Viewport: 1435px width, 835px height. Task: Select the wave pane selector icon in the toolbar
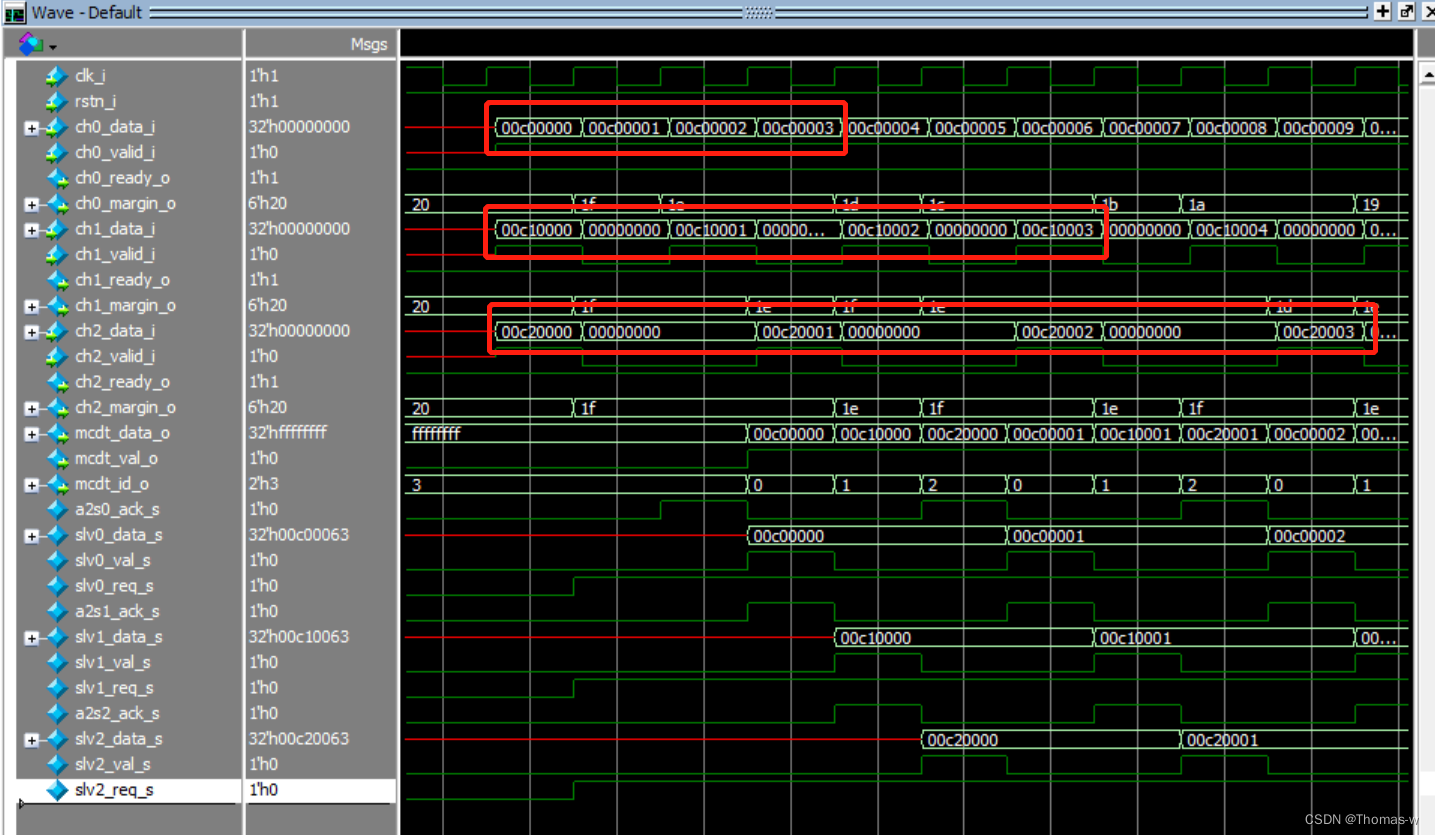28,44
